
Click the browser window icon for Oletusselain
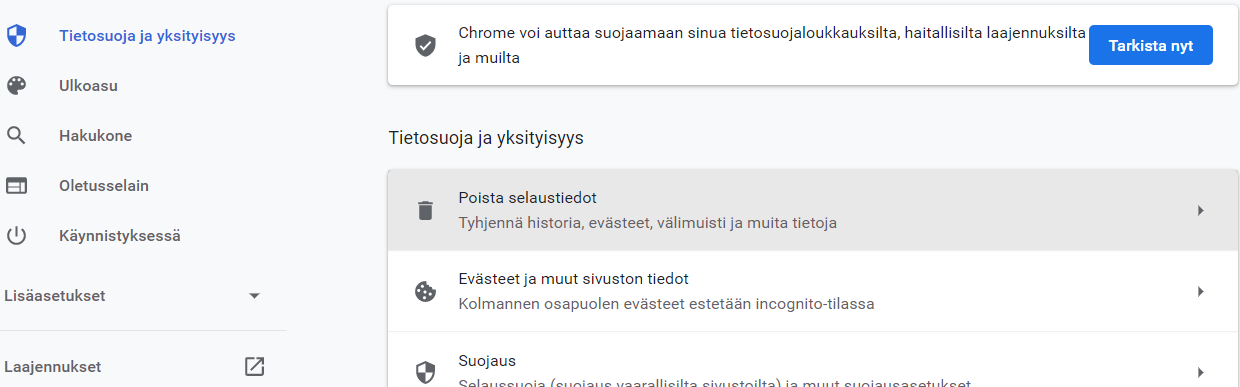click(16, 186)
